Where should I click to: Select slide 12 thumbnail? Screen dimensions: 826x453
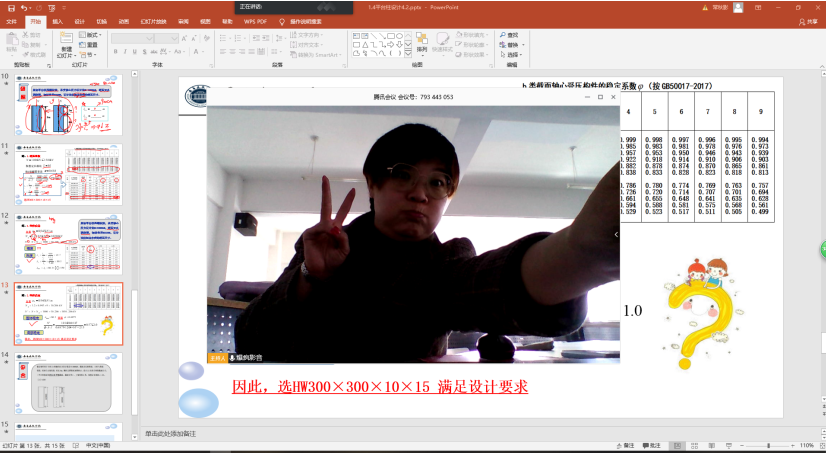click(x=68, y=244)
